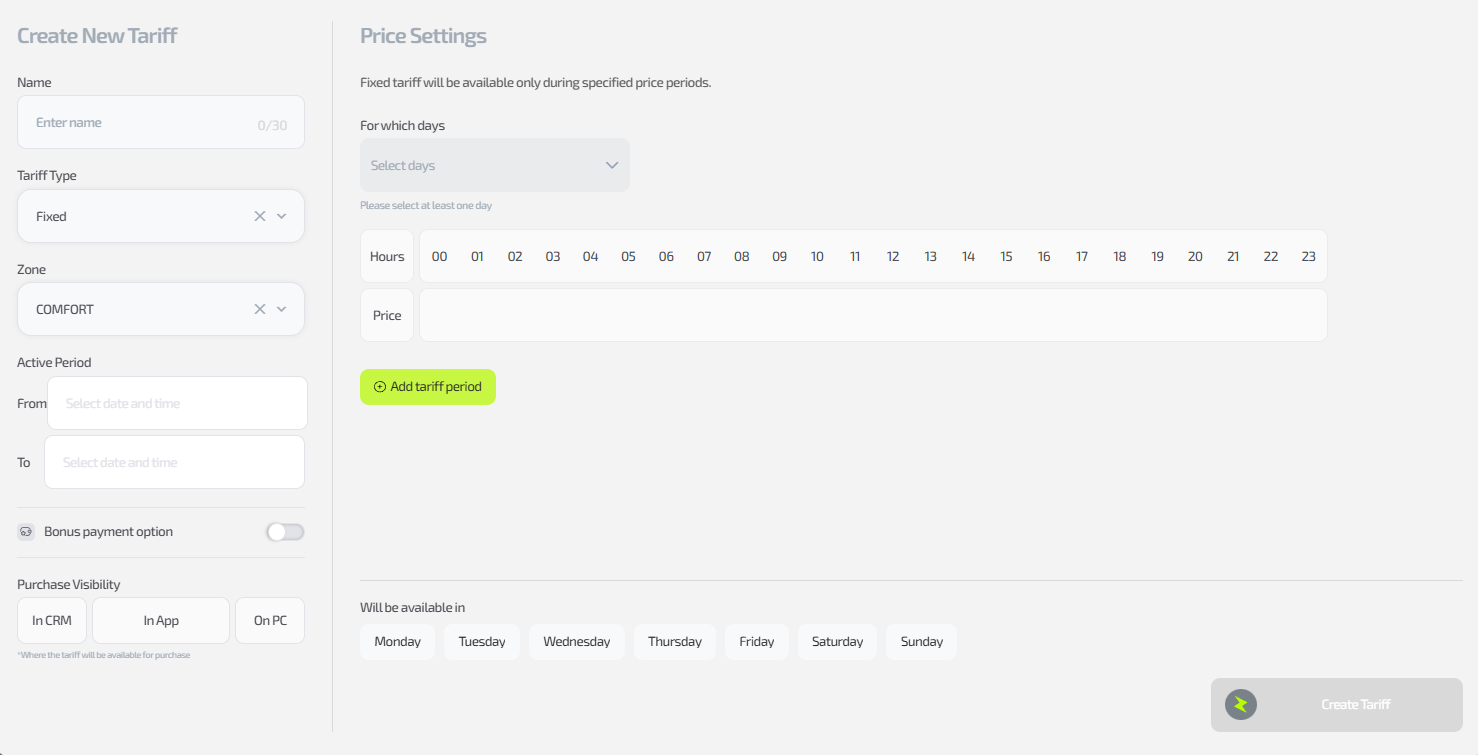
Task: Clear the COMFORT zone selection
Action: point(260,309)
